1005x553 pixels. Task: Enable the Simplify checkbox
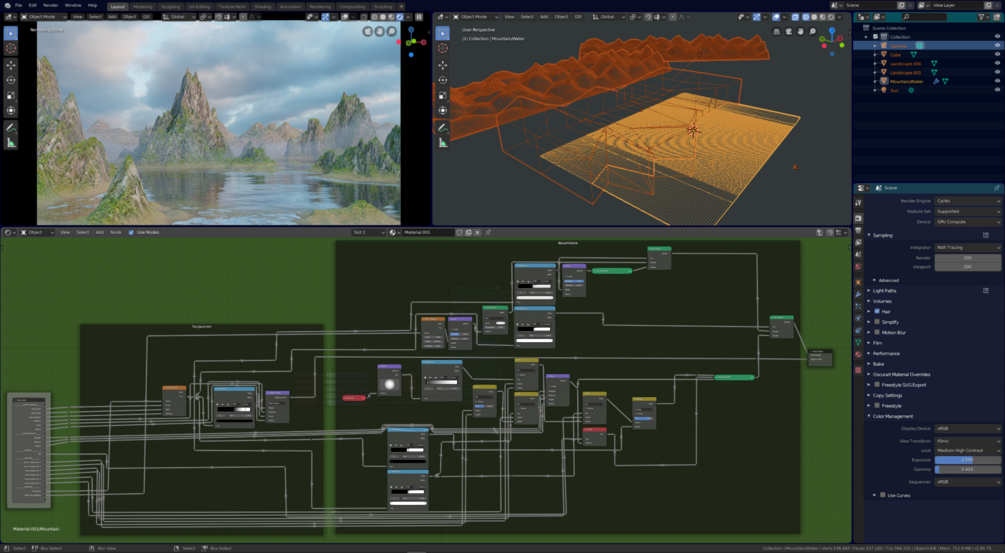(x=877, y=322)
